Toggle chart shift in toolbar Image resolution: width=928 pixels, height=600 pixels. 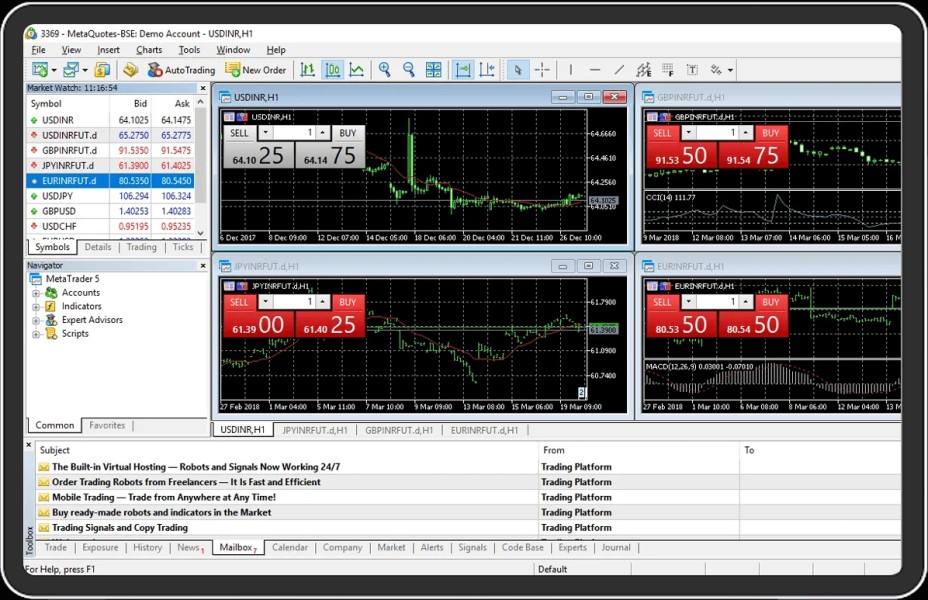pyautogui.click(x=487, y=70)
